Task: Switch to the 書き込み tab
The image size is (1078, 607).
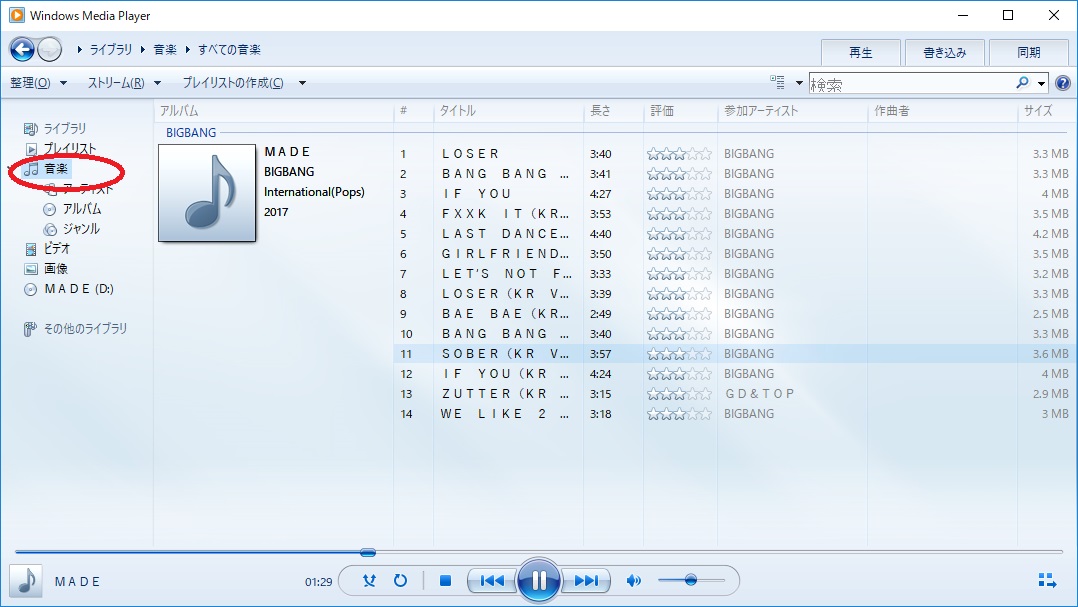Action: (945, 52)
